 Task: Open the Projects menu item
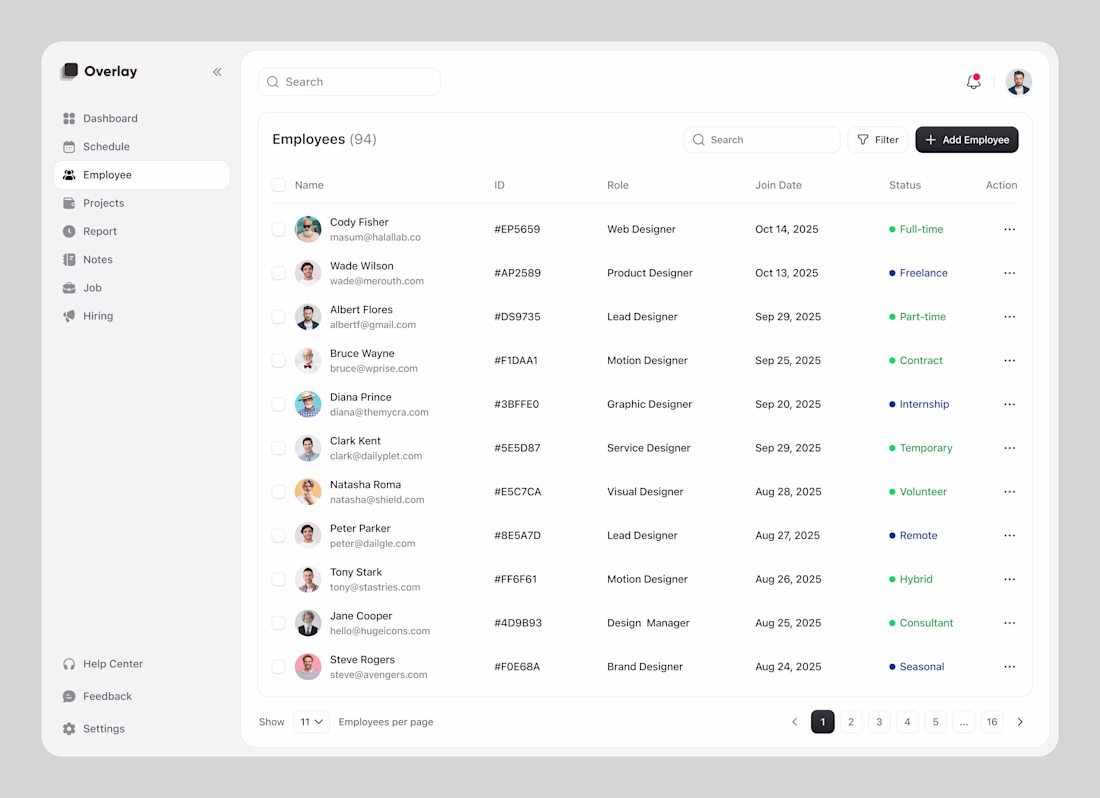pyautogui.click(x=142, y=203)
